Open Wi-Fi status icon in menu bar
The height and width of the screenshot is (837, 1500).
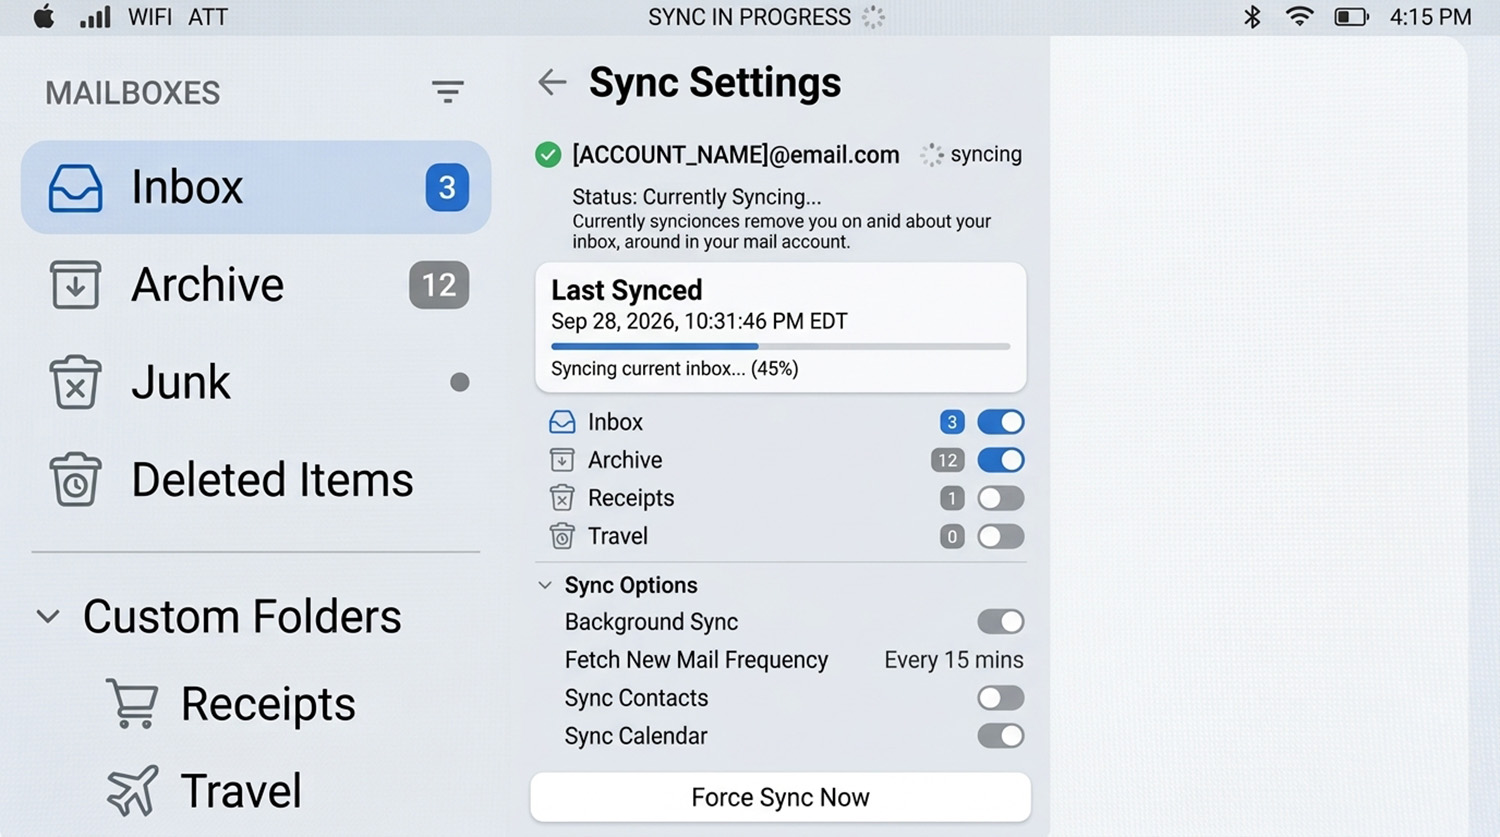tap(1299, 17)
